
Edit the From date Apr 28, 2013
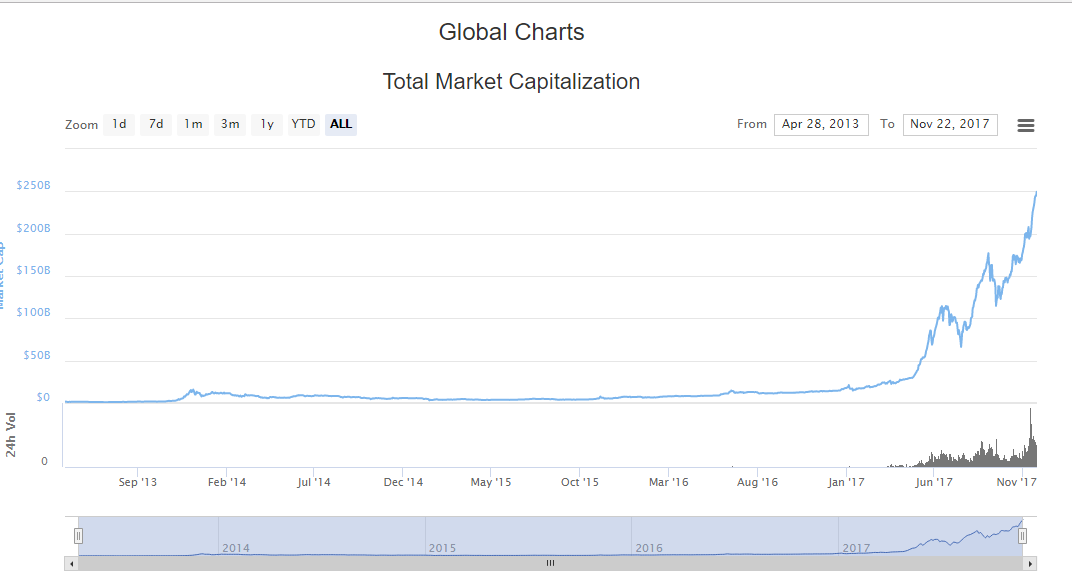pyautogui.click(x=821, y=124)
